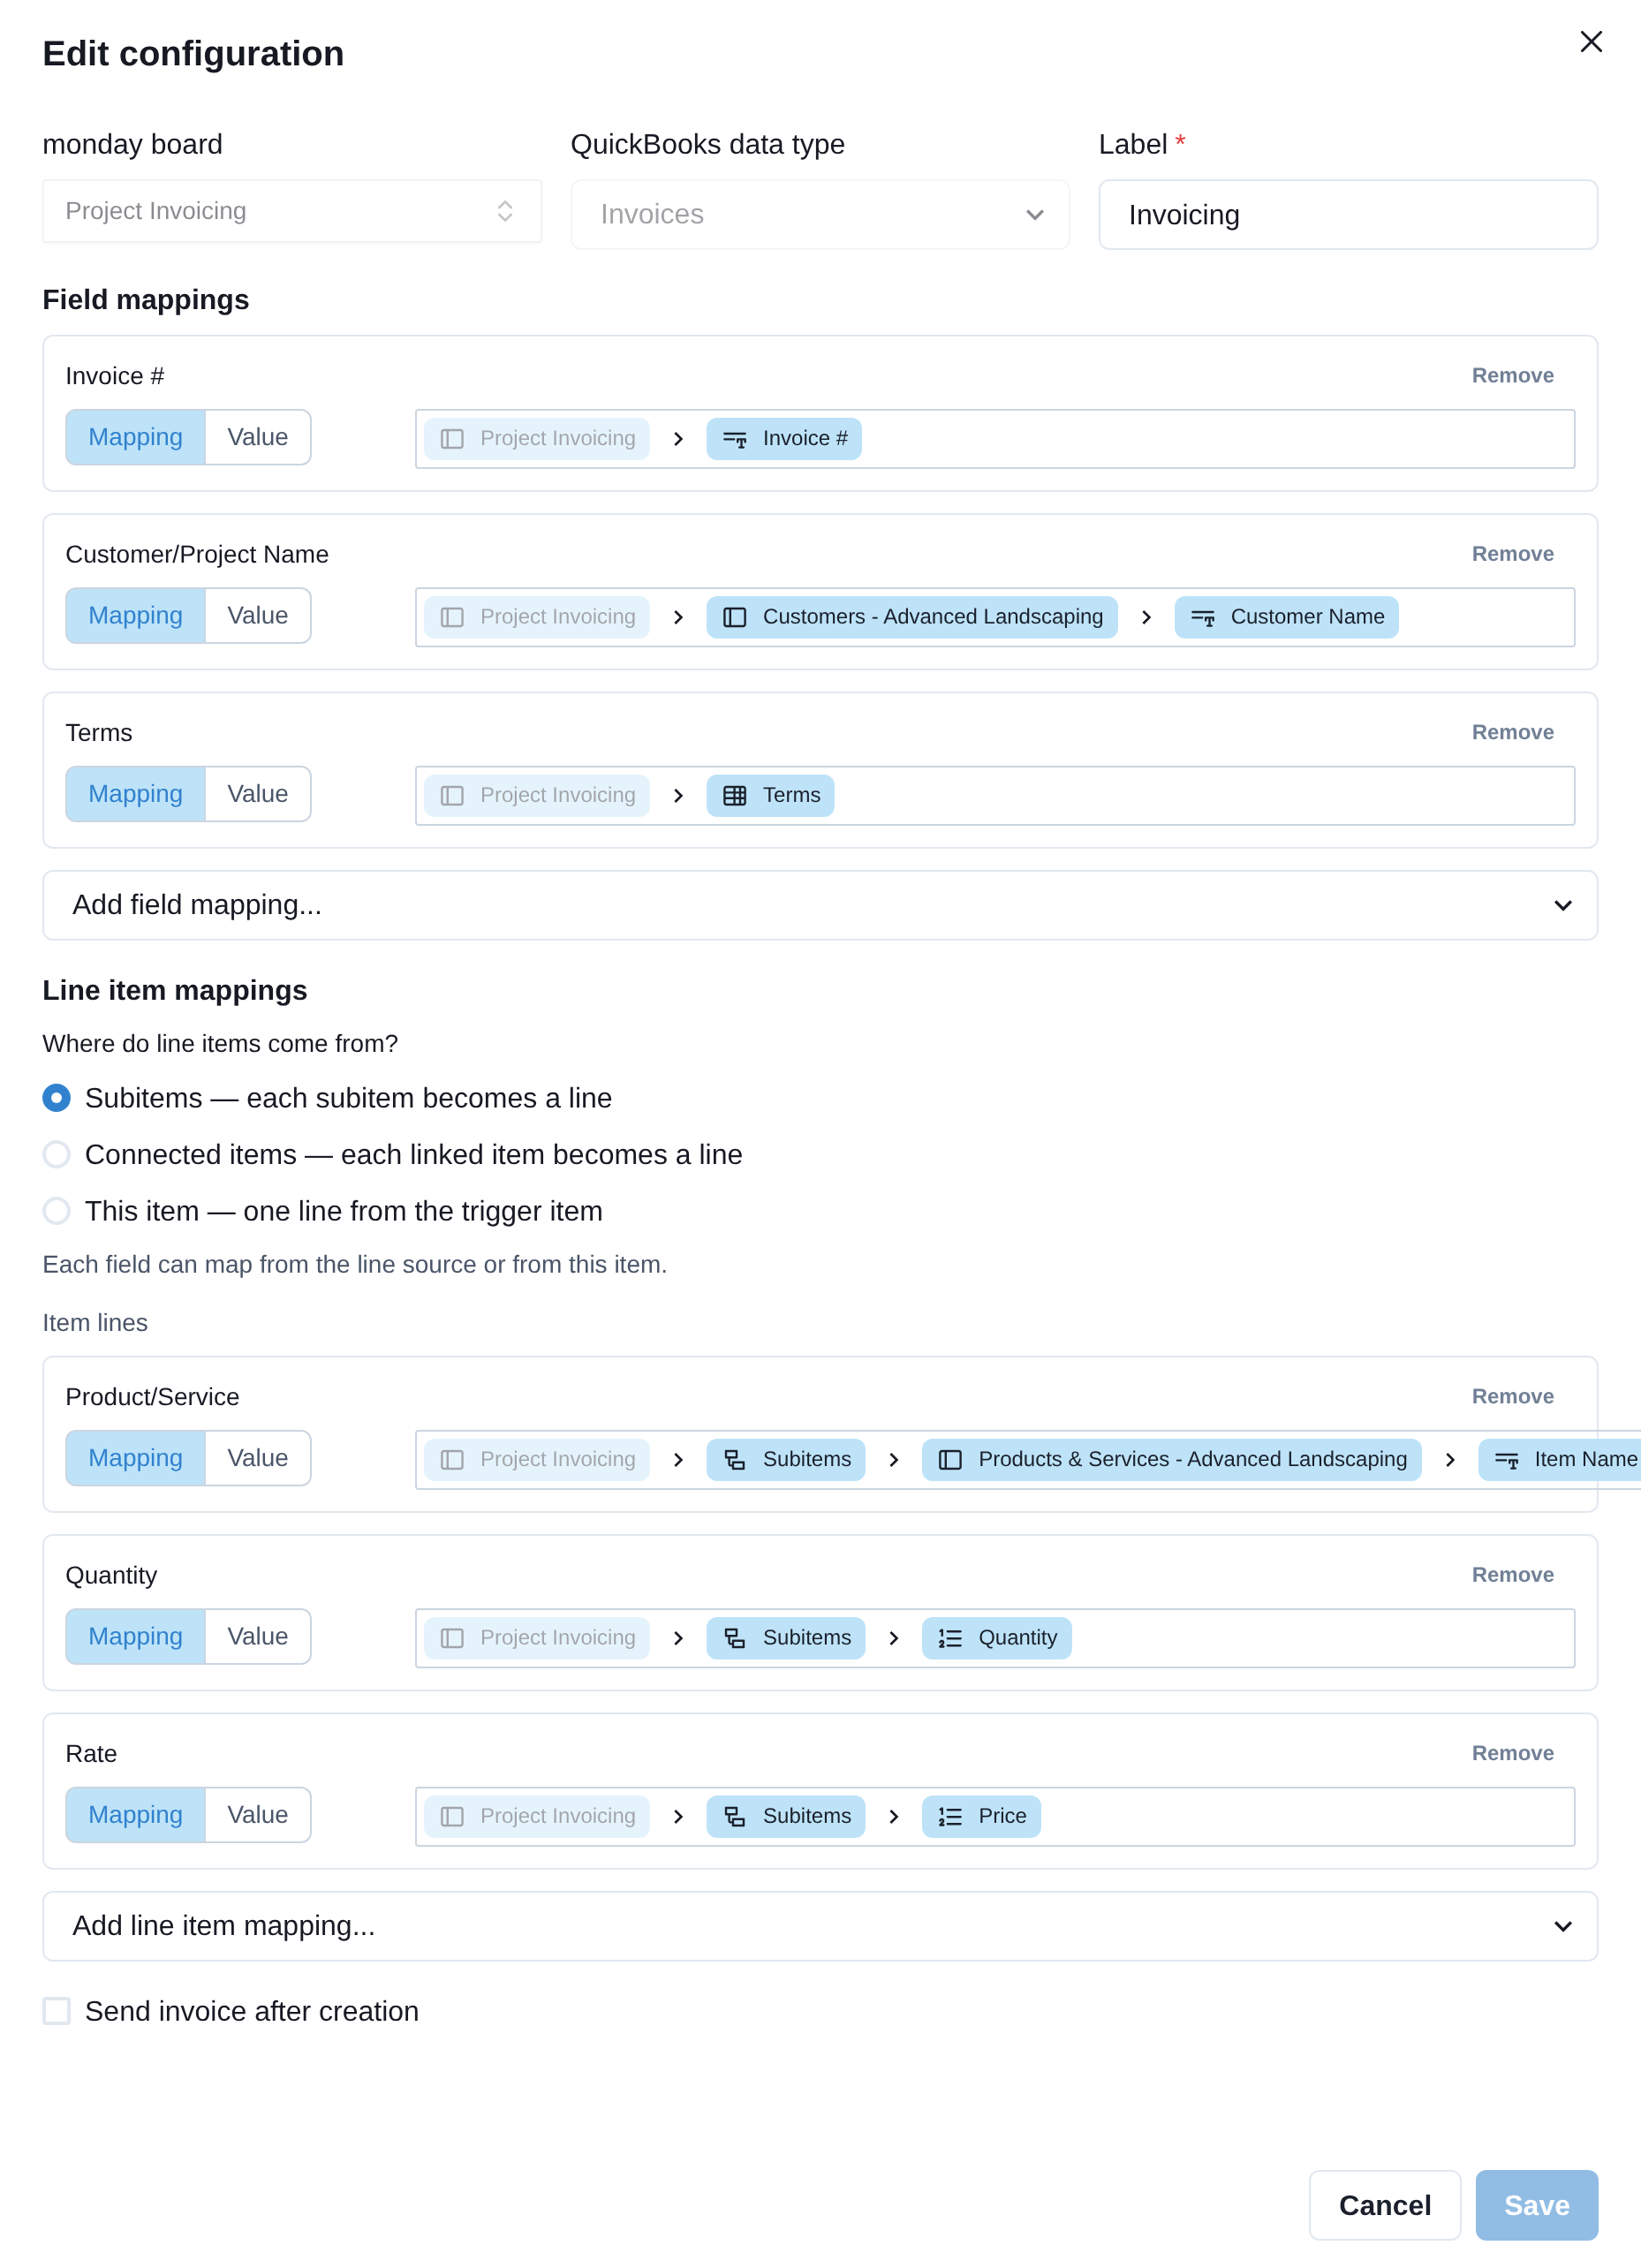The image size is (1641, 2268).
Task: Remove the Quantity line mapping
Action: [x=1512, y=1575]
